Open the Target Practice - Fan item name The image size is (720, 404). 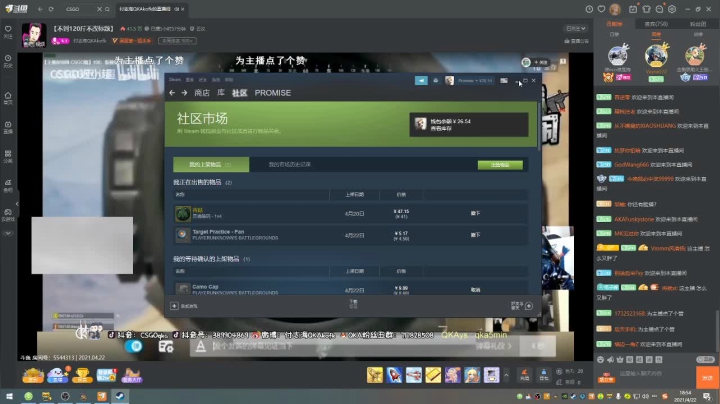(x=218, y=232)
